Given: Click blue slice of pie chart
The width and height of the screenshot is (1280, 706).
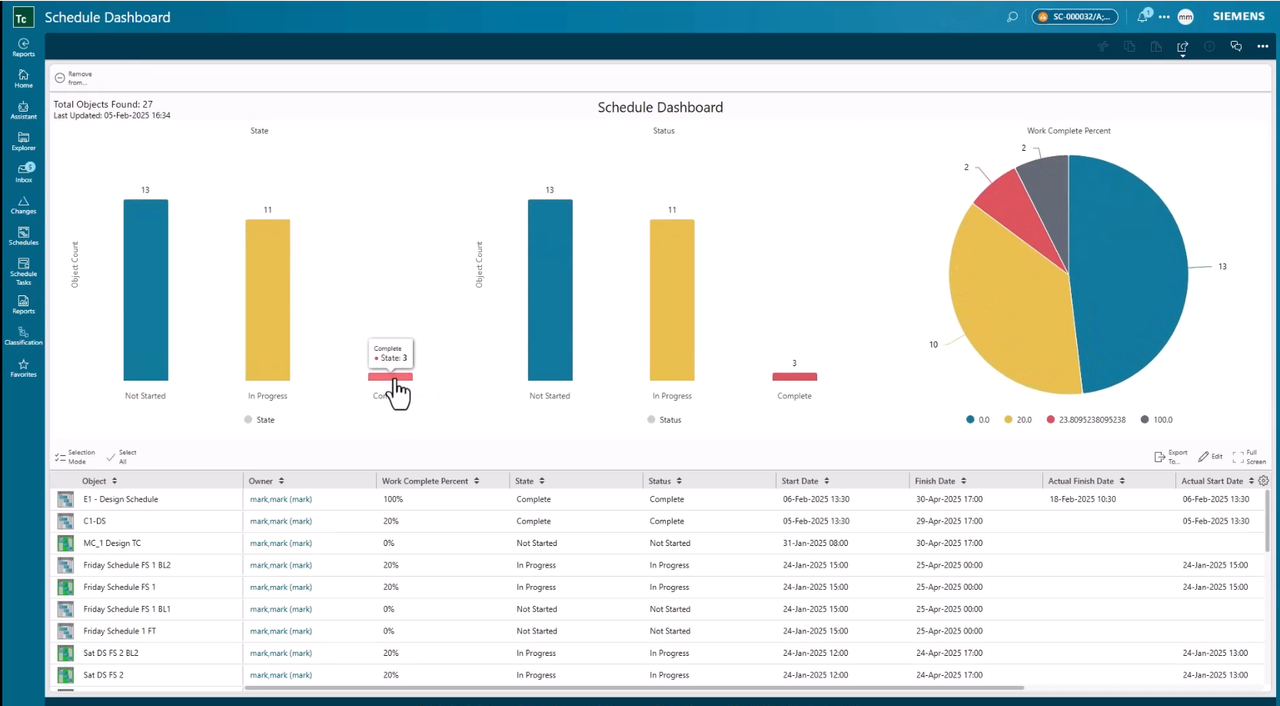Looking at the screenshot, I should pos(1130,270).
